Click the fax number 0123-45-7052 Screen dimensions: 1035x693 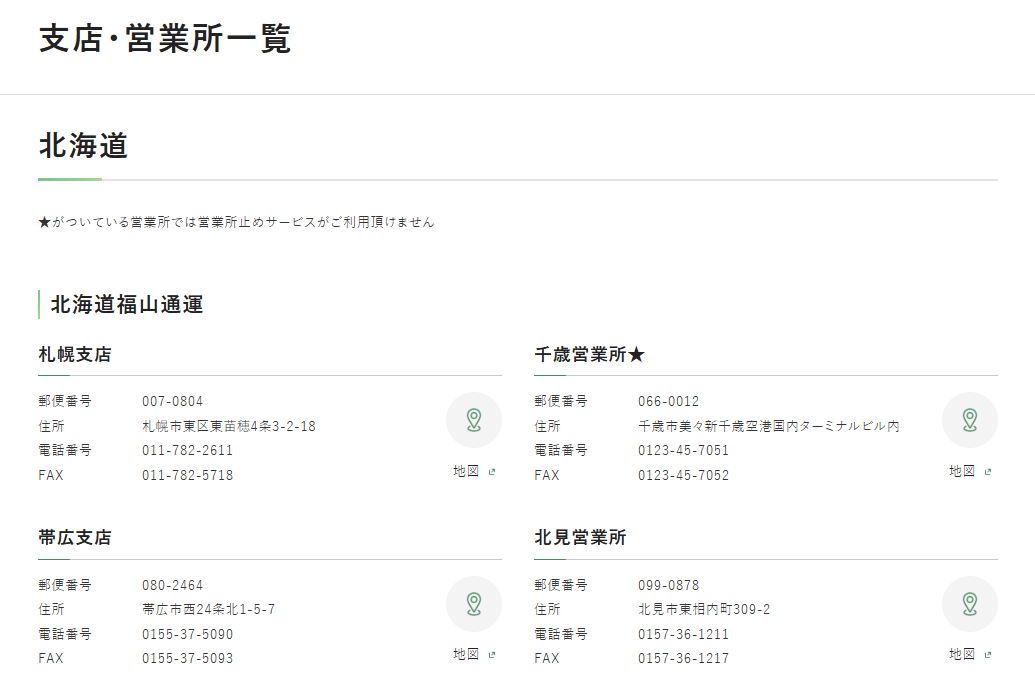[x=683, y=475]
